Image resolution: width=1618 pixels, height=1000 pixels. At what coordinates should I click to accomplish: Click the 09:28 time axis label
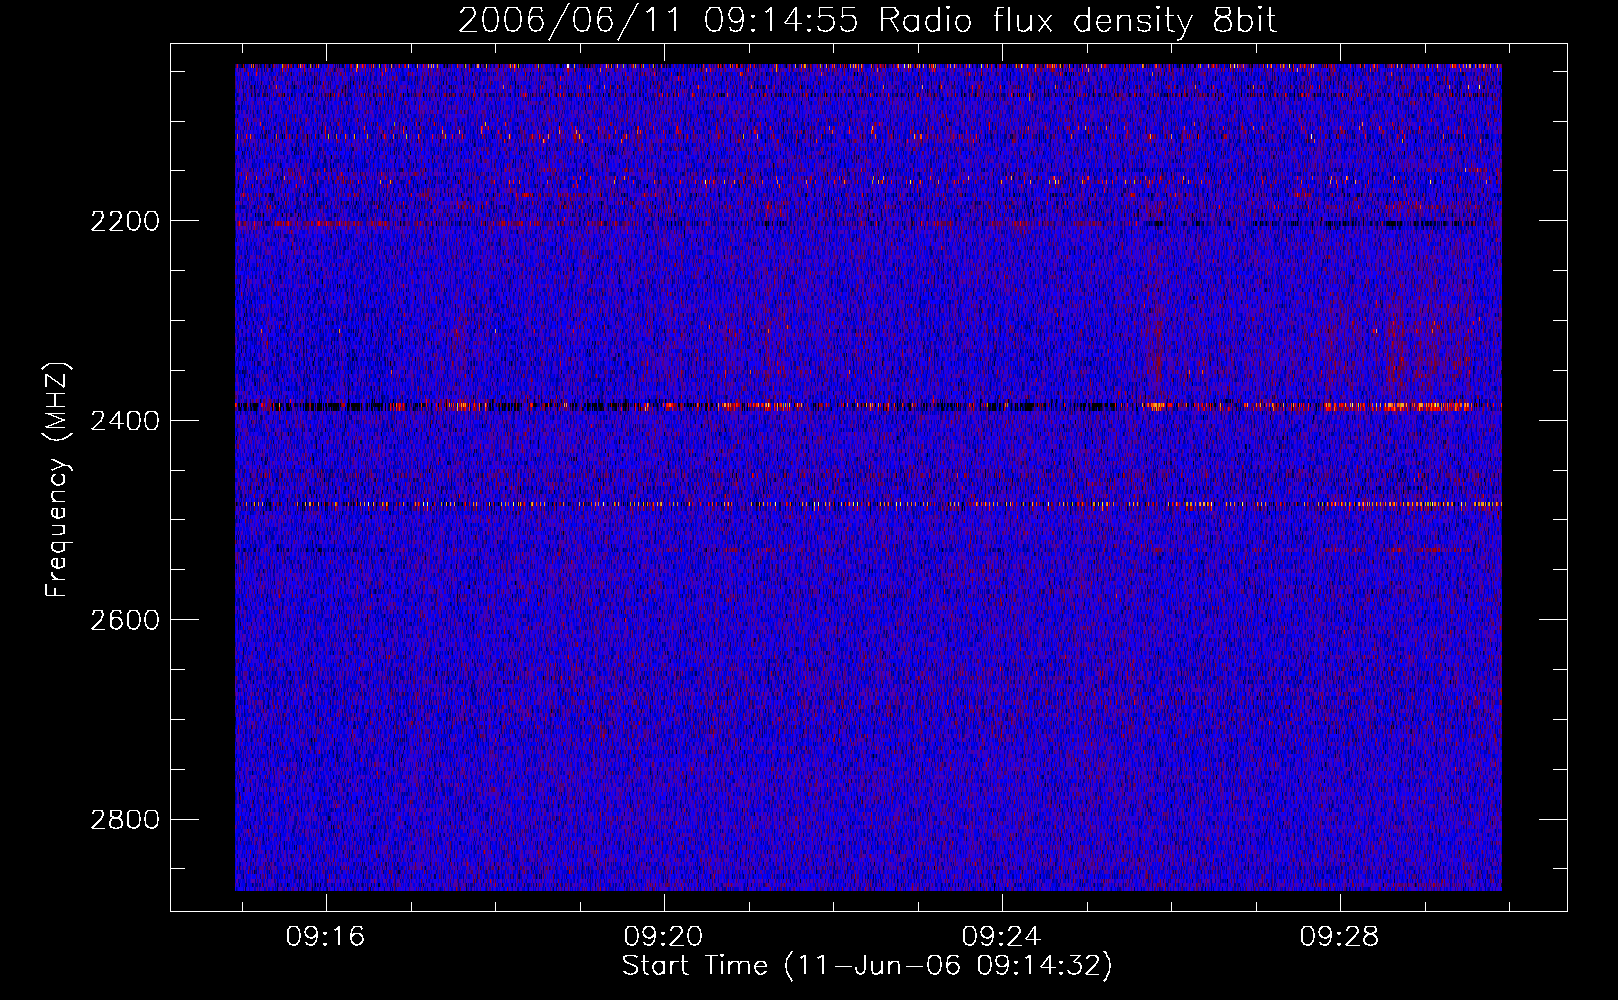coord(1340,937)
